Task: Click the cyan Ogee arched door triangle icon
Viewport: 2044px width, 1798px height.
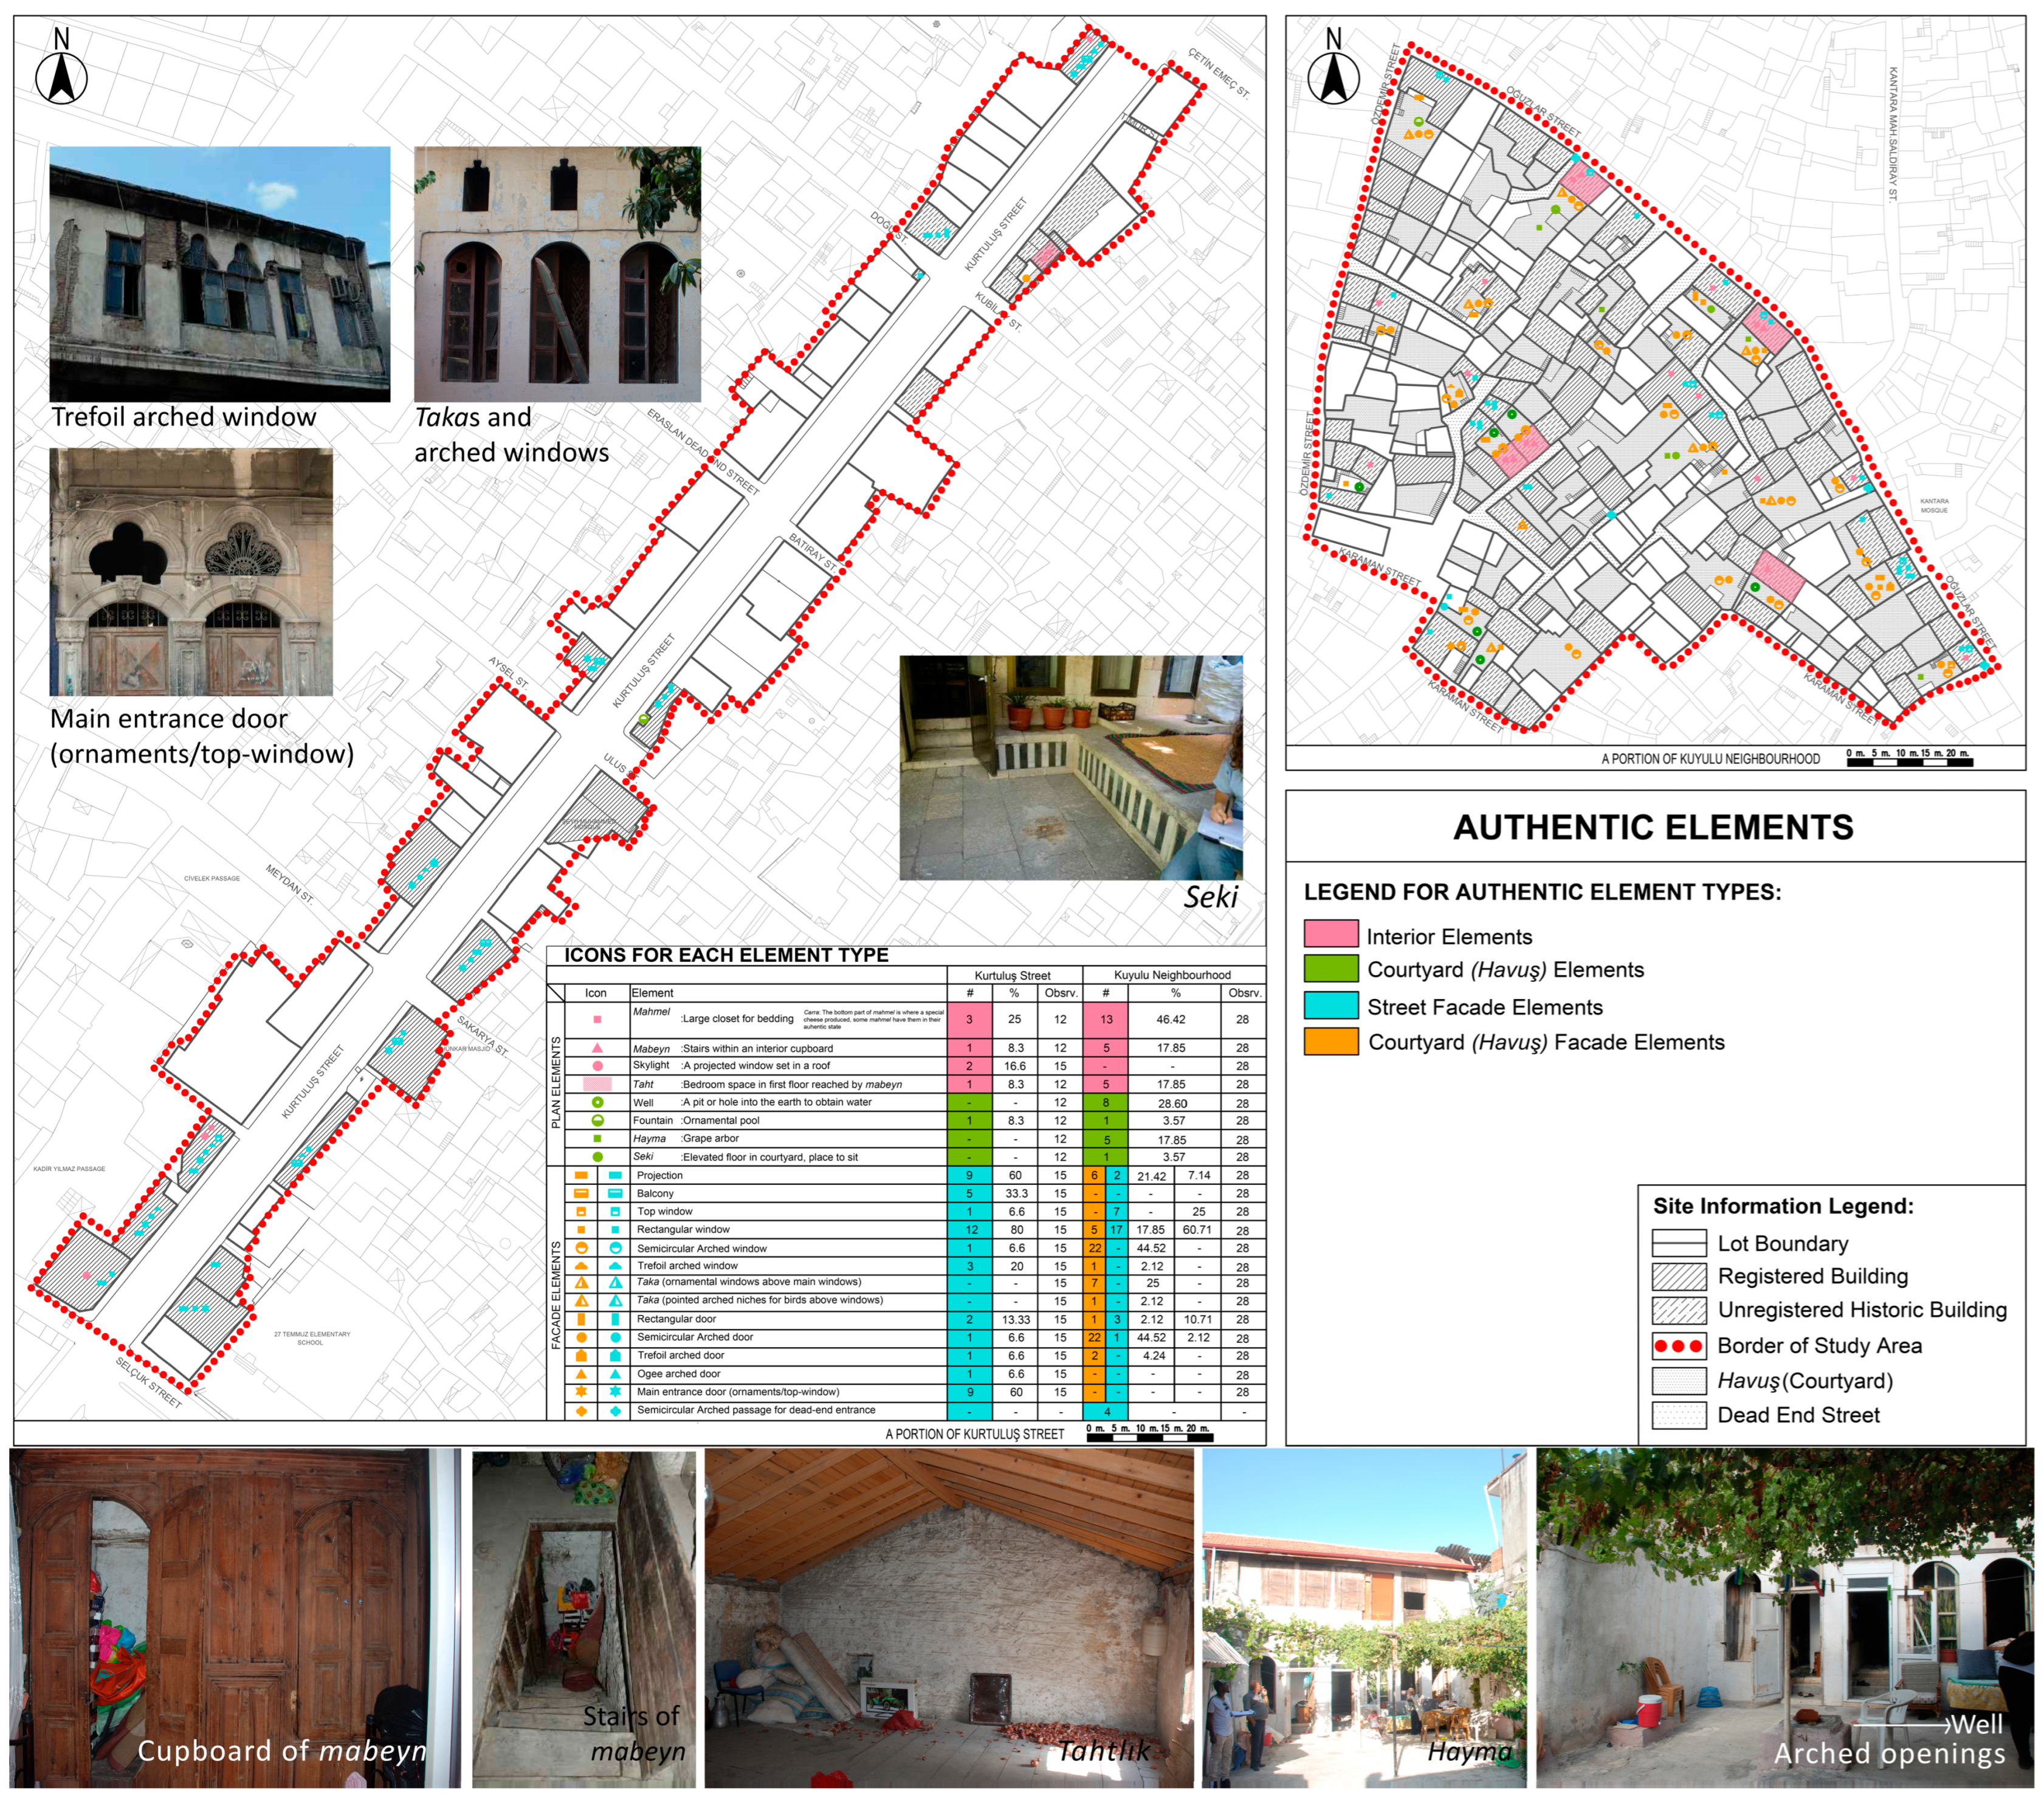Action: (615, 1374)
